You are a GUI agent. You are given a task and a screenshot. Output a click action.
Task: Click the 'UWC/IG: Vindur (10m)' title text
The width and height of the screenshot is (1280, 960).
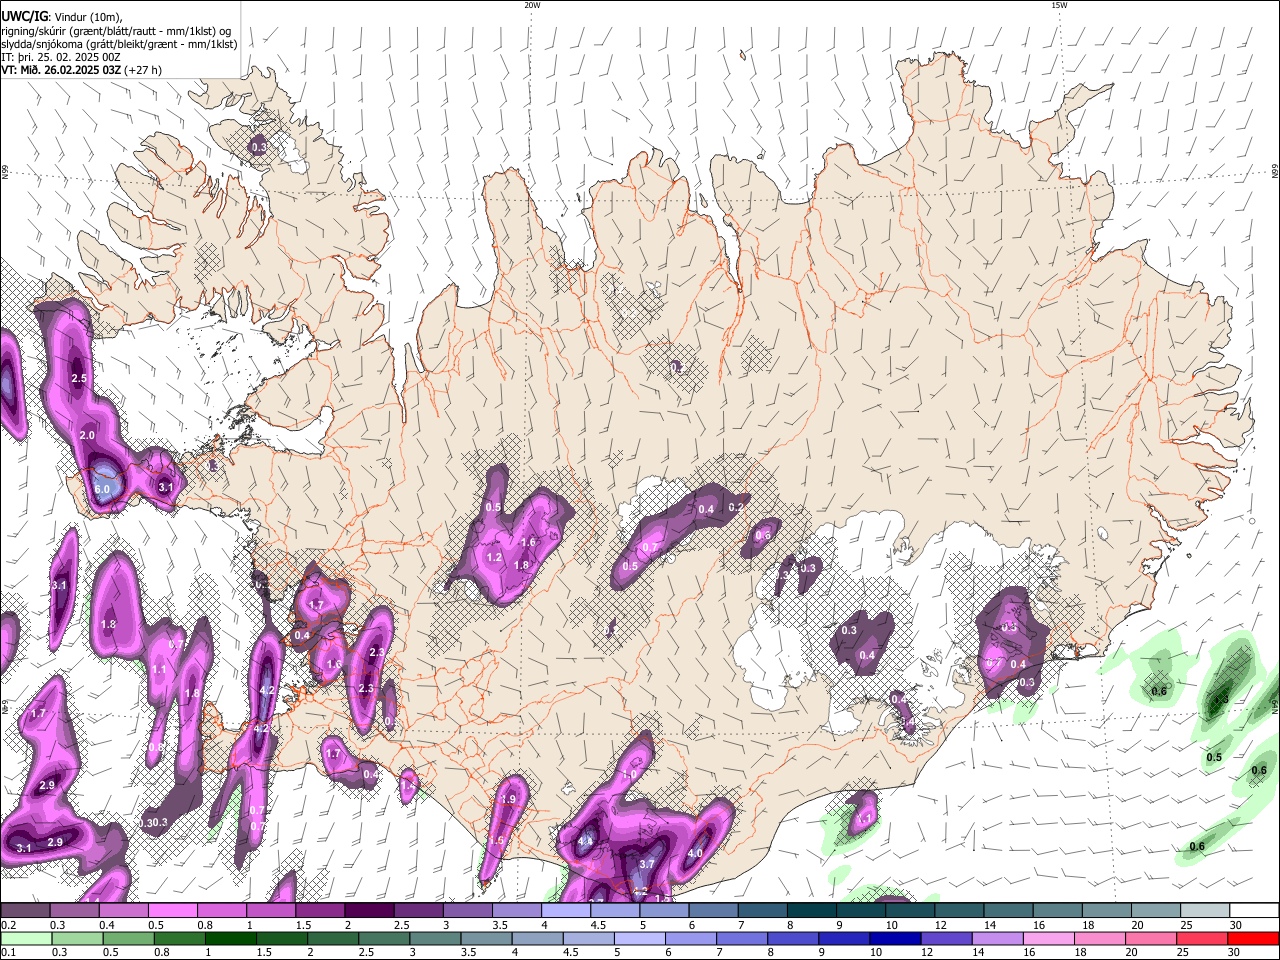(61, 17)
